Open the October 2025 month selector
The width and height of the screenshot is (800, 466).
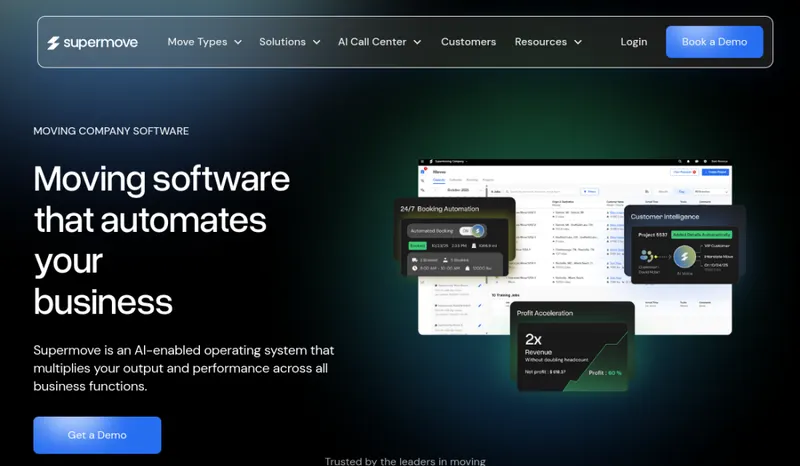(x=458, y=190)
